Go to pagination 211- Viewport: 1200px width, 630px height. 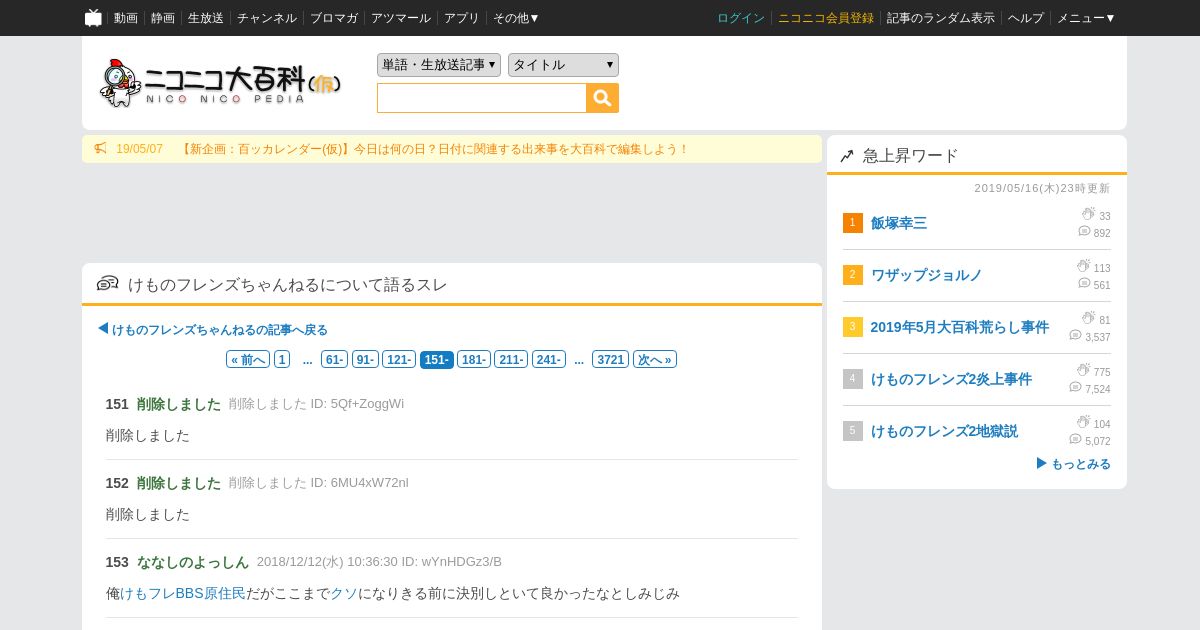(x=510, y=360)
